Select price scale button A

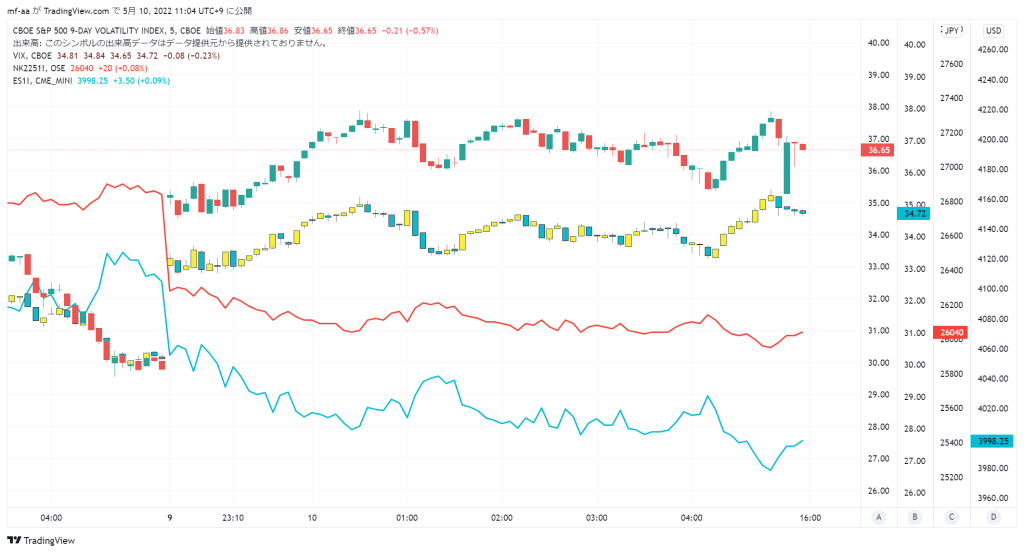[878, 517]
